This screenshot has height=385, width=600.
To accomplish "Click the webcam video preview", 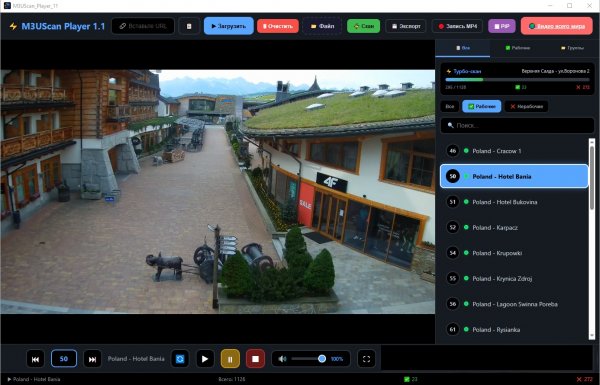I will tap(218, 191).
